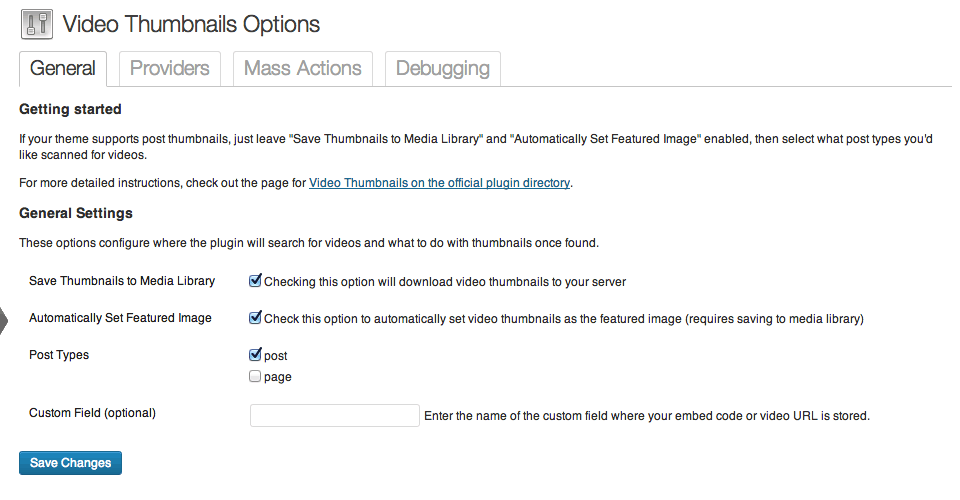Click the Automatically Set Featured Image label

coord(120,318)
